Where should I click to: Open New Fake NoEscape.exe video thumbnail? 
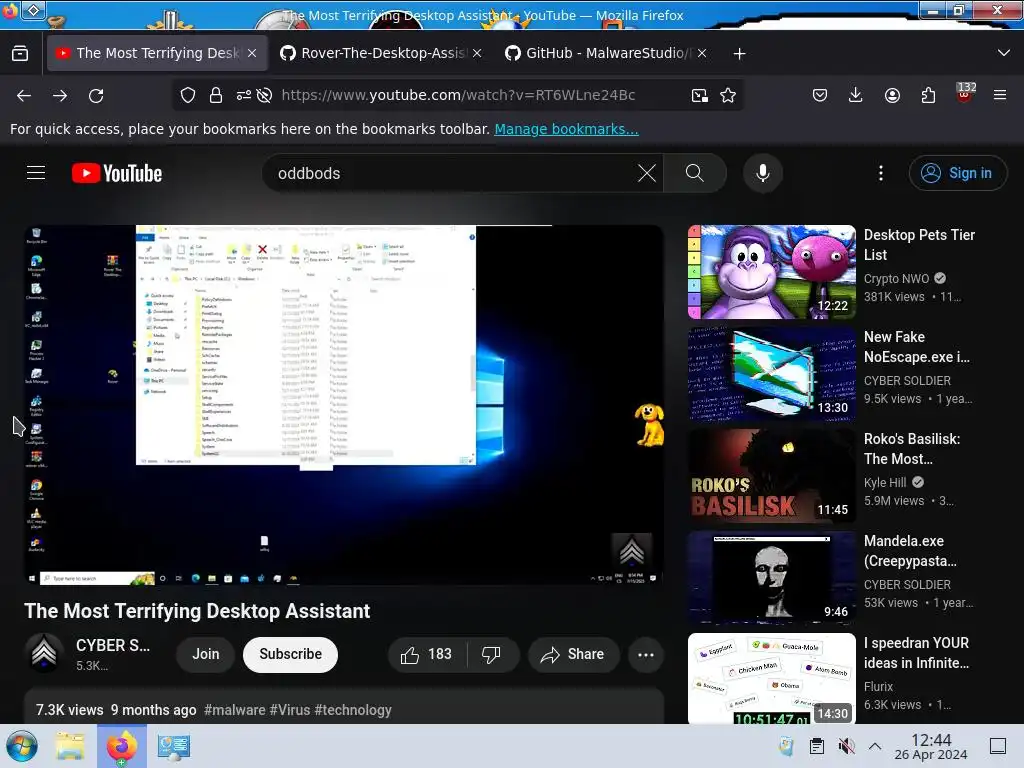(771, 374)
